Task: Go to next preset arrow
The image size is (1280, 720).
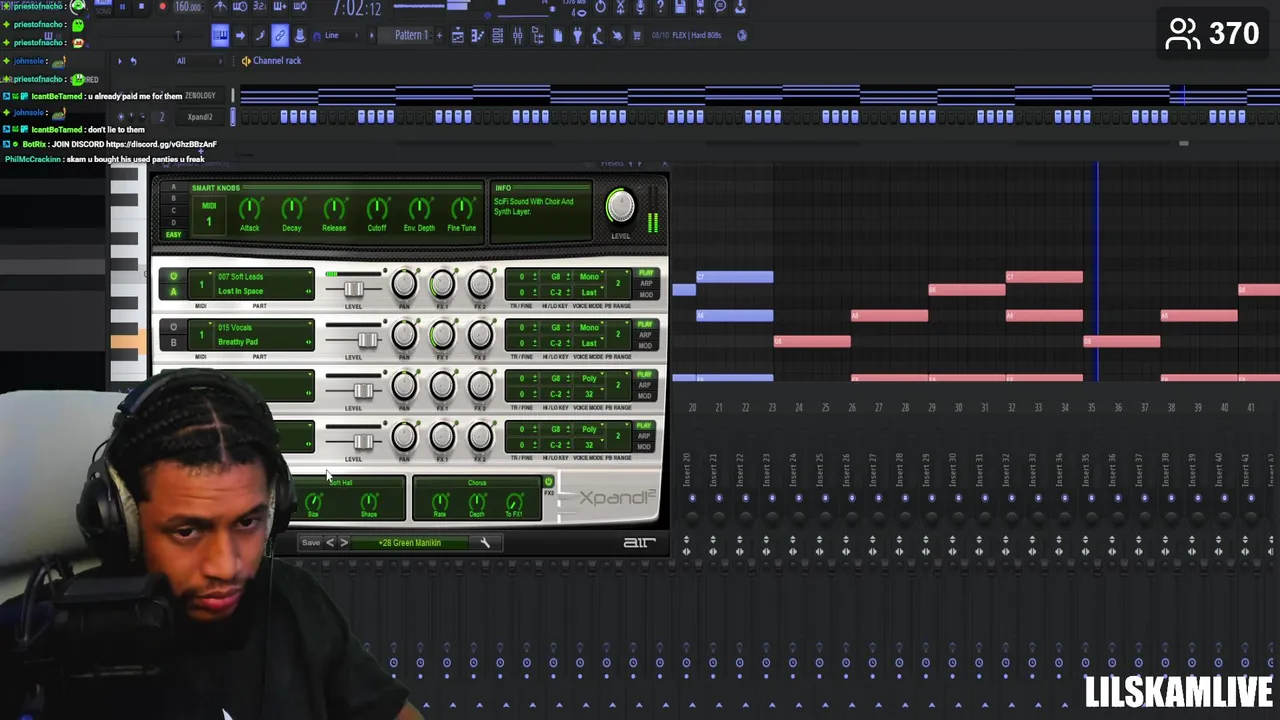Action: tap(344, 543)
